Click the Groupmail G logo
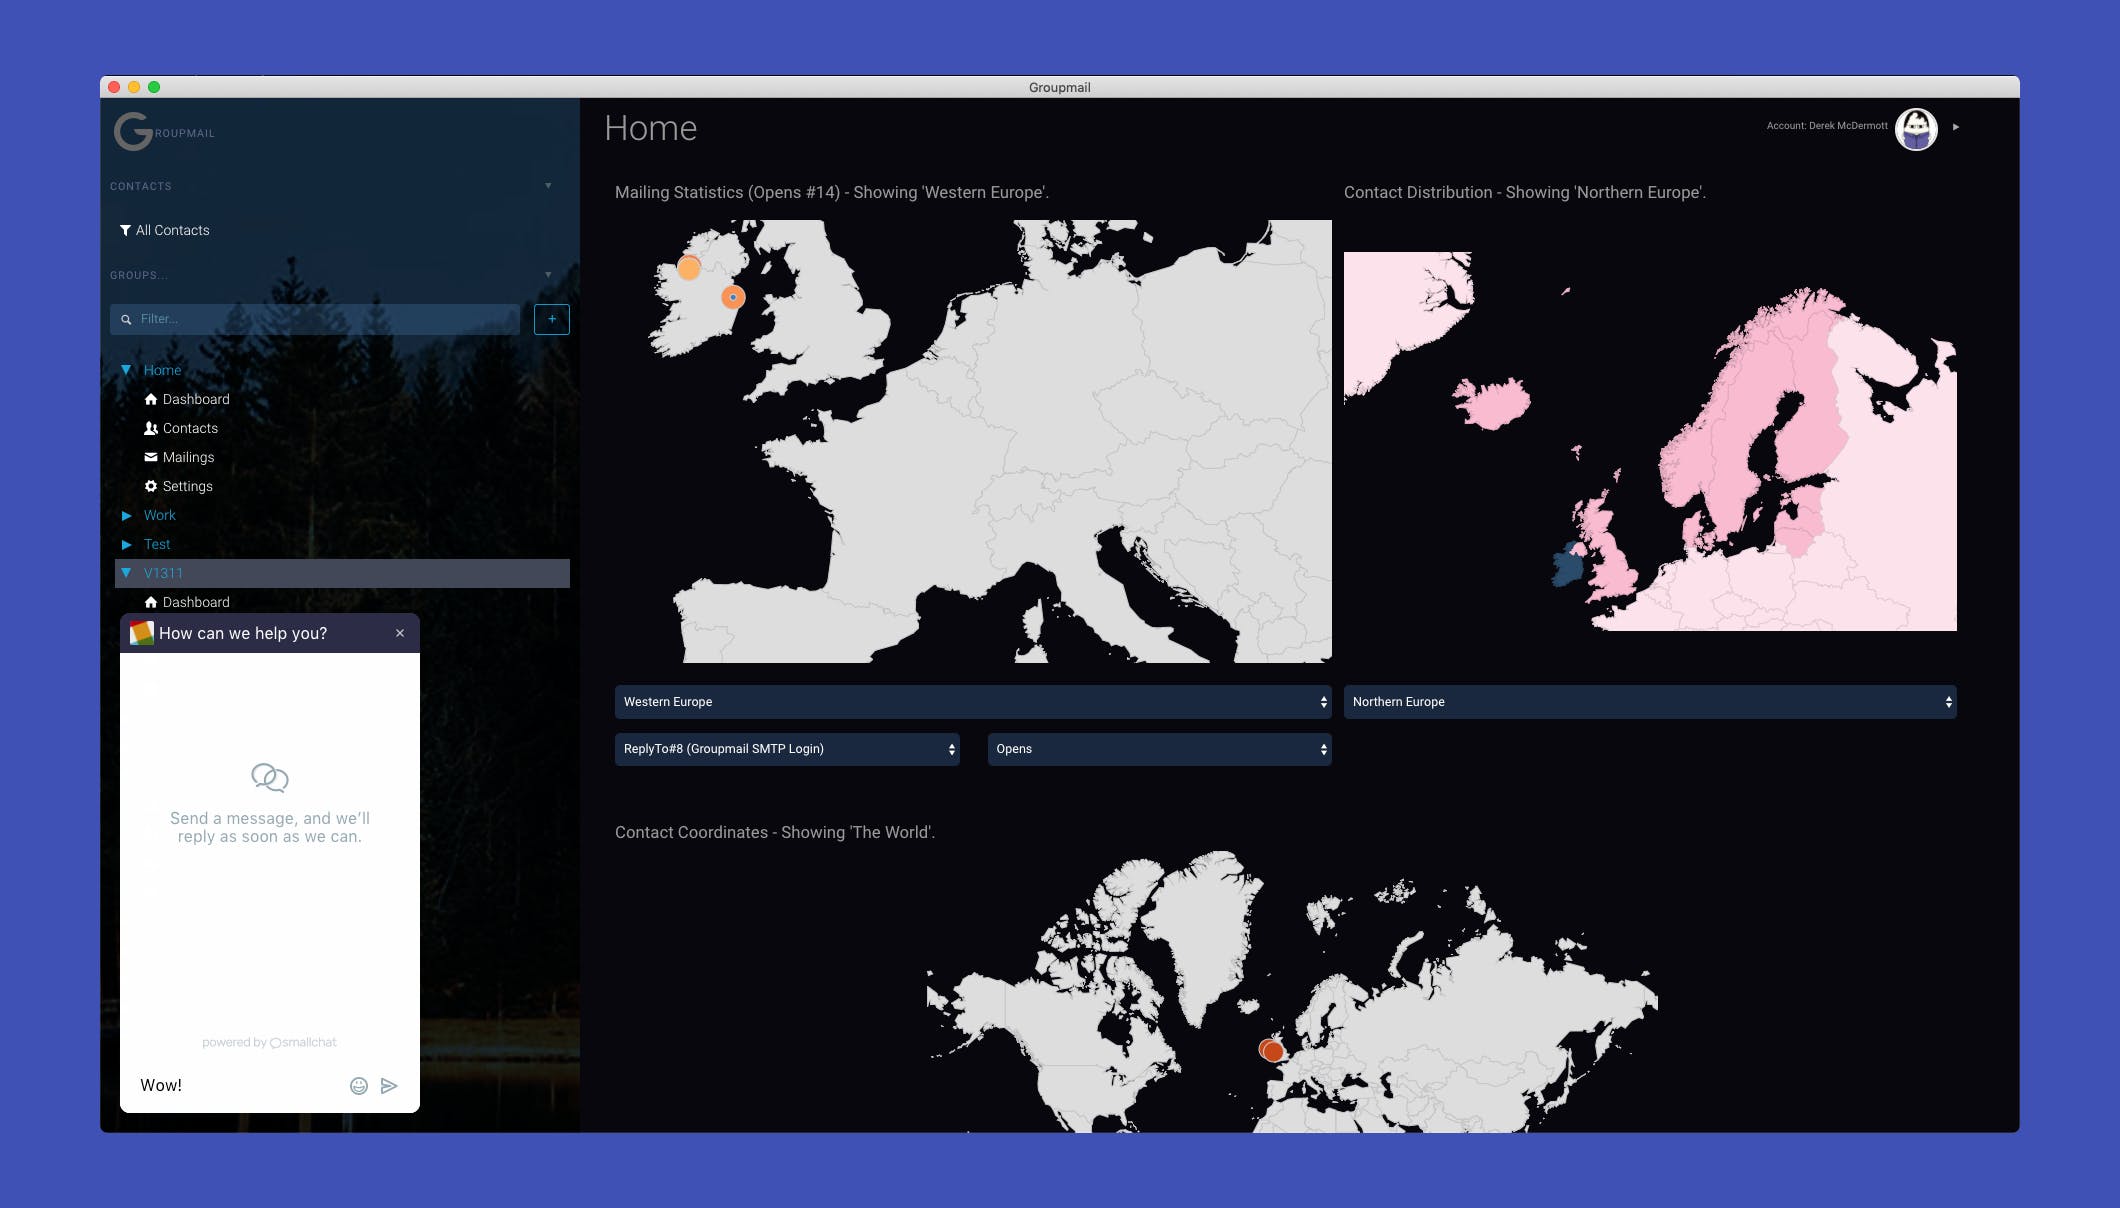The height and width of the screenshot is (1208, 2120). tap(134, 131)
